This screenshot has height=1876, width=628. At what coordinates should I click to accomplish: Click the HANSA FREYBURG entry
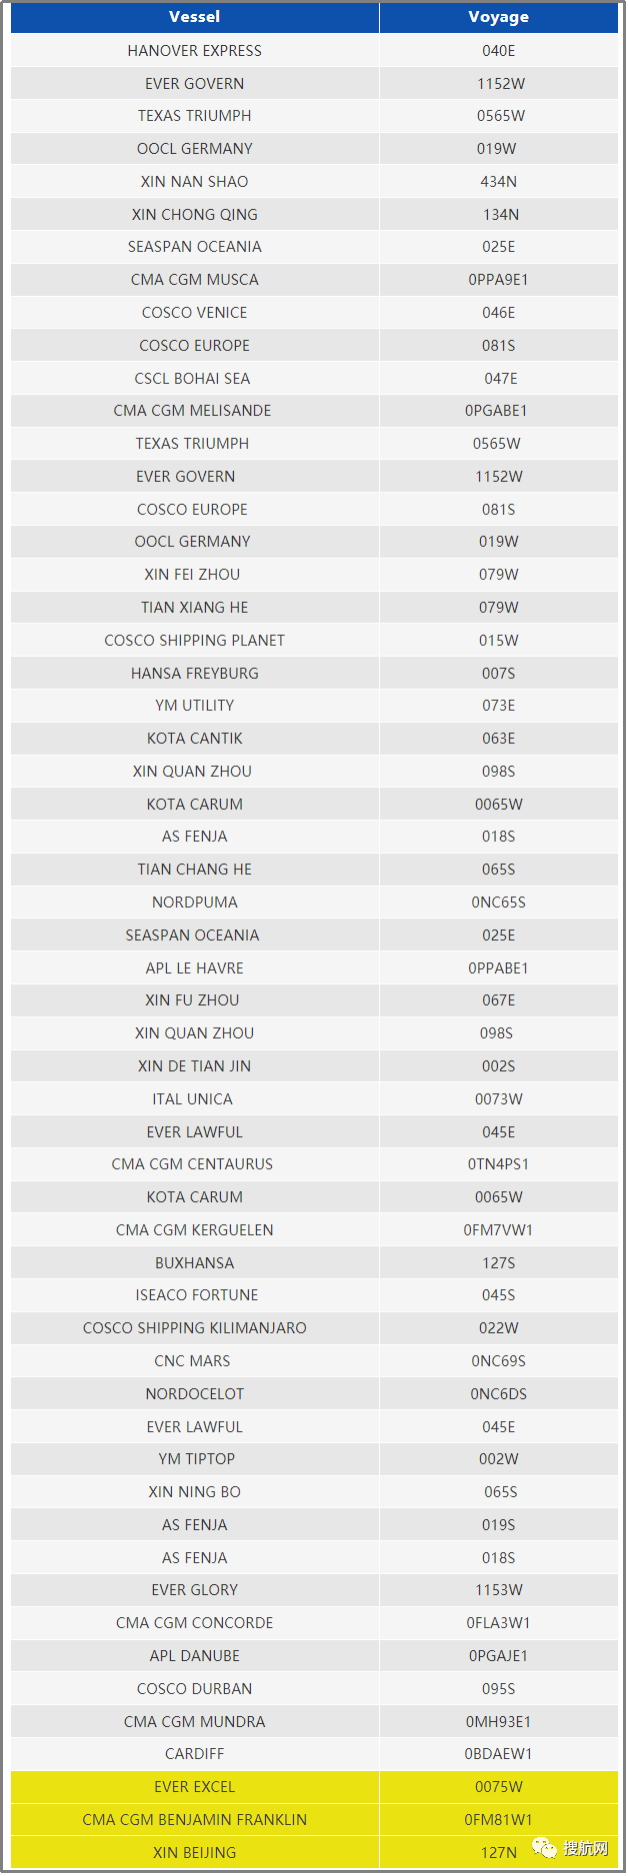[x=195, y=674]
